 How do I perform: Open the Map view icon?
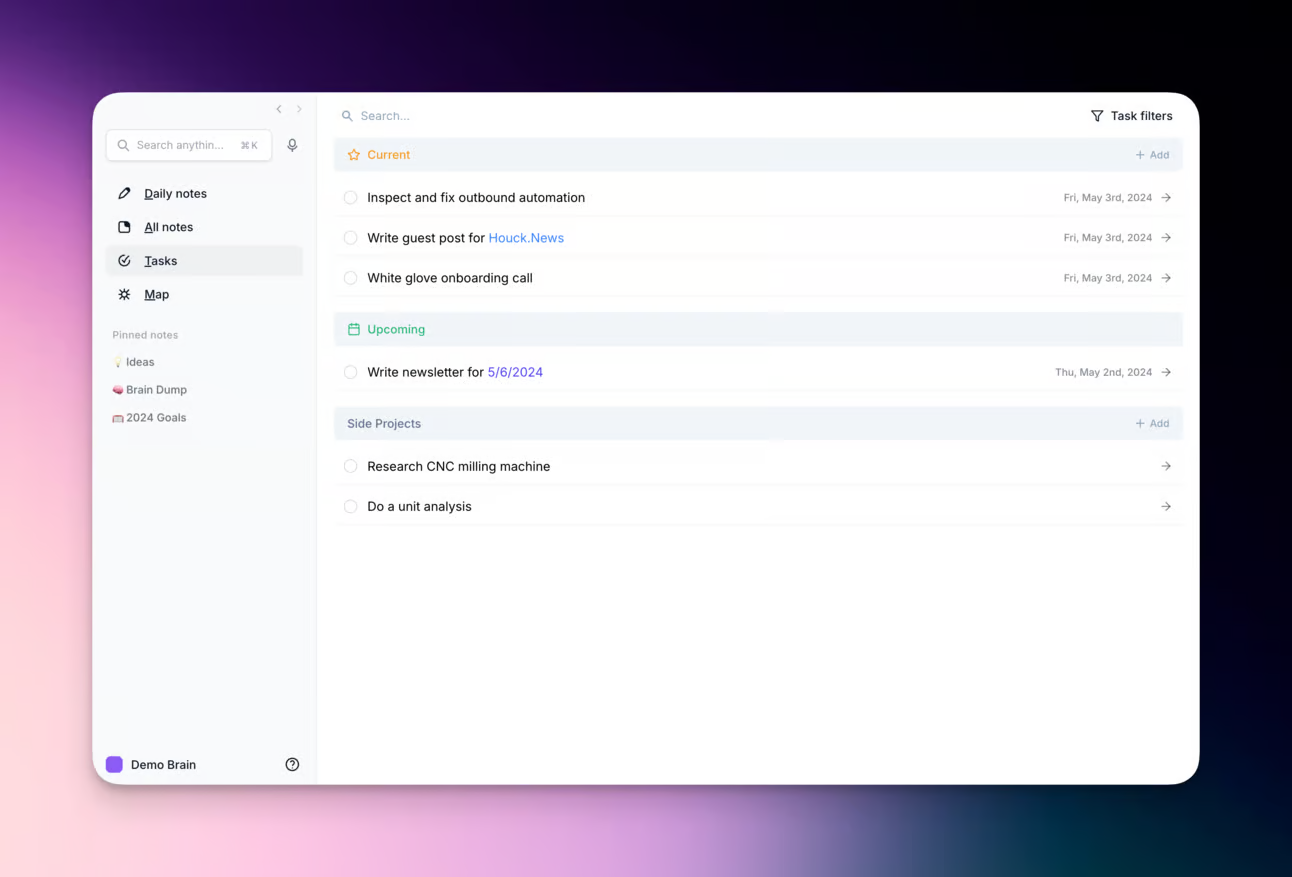(x=124, y=294)
